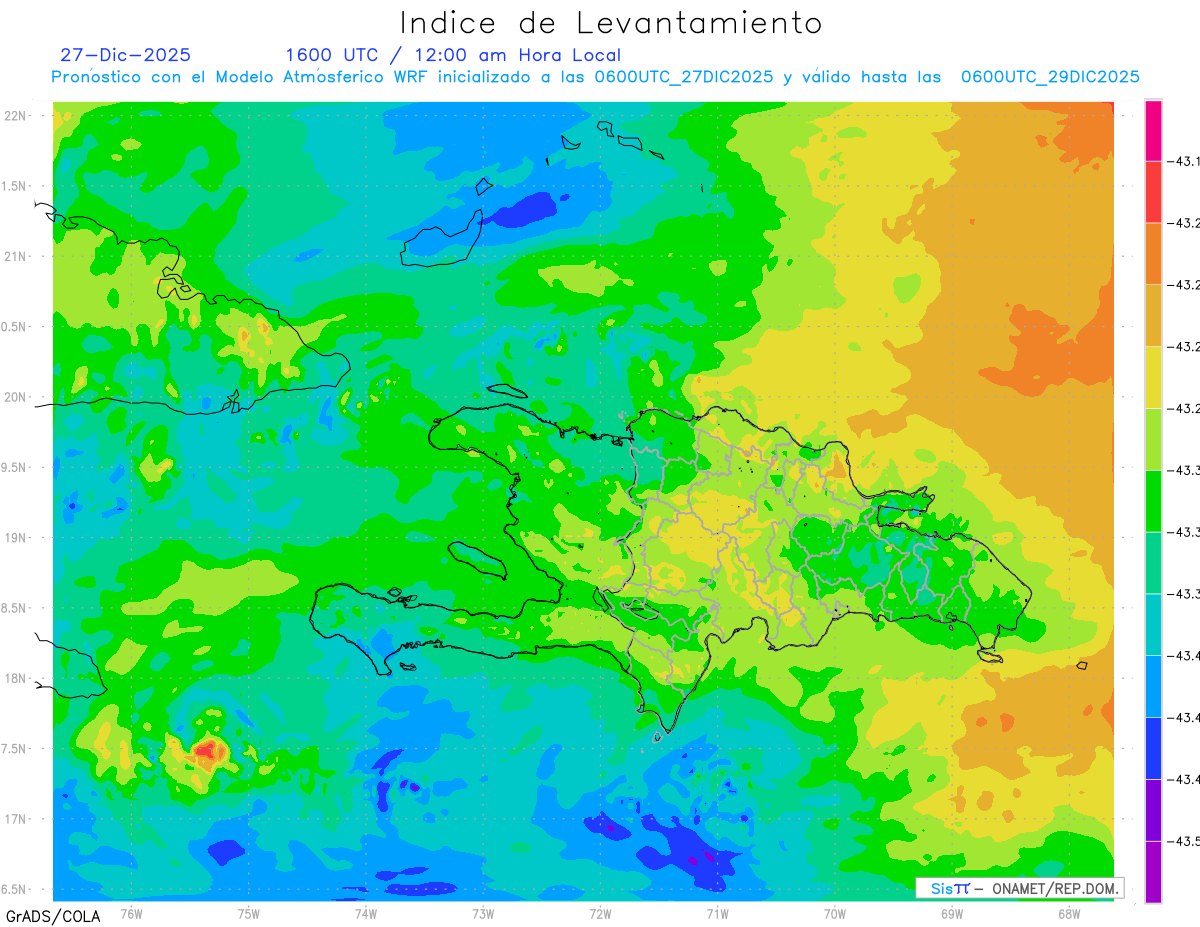Click the "-43.5" legend value
The image size is (1200, 927).
[1183, 841]
